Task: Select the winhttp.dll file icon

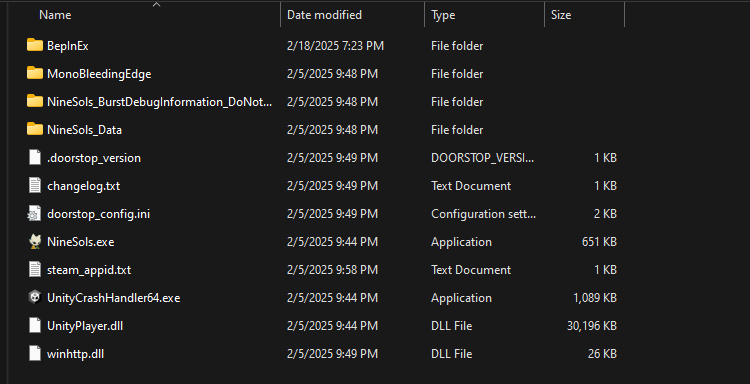Action: click(35, 353)
